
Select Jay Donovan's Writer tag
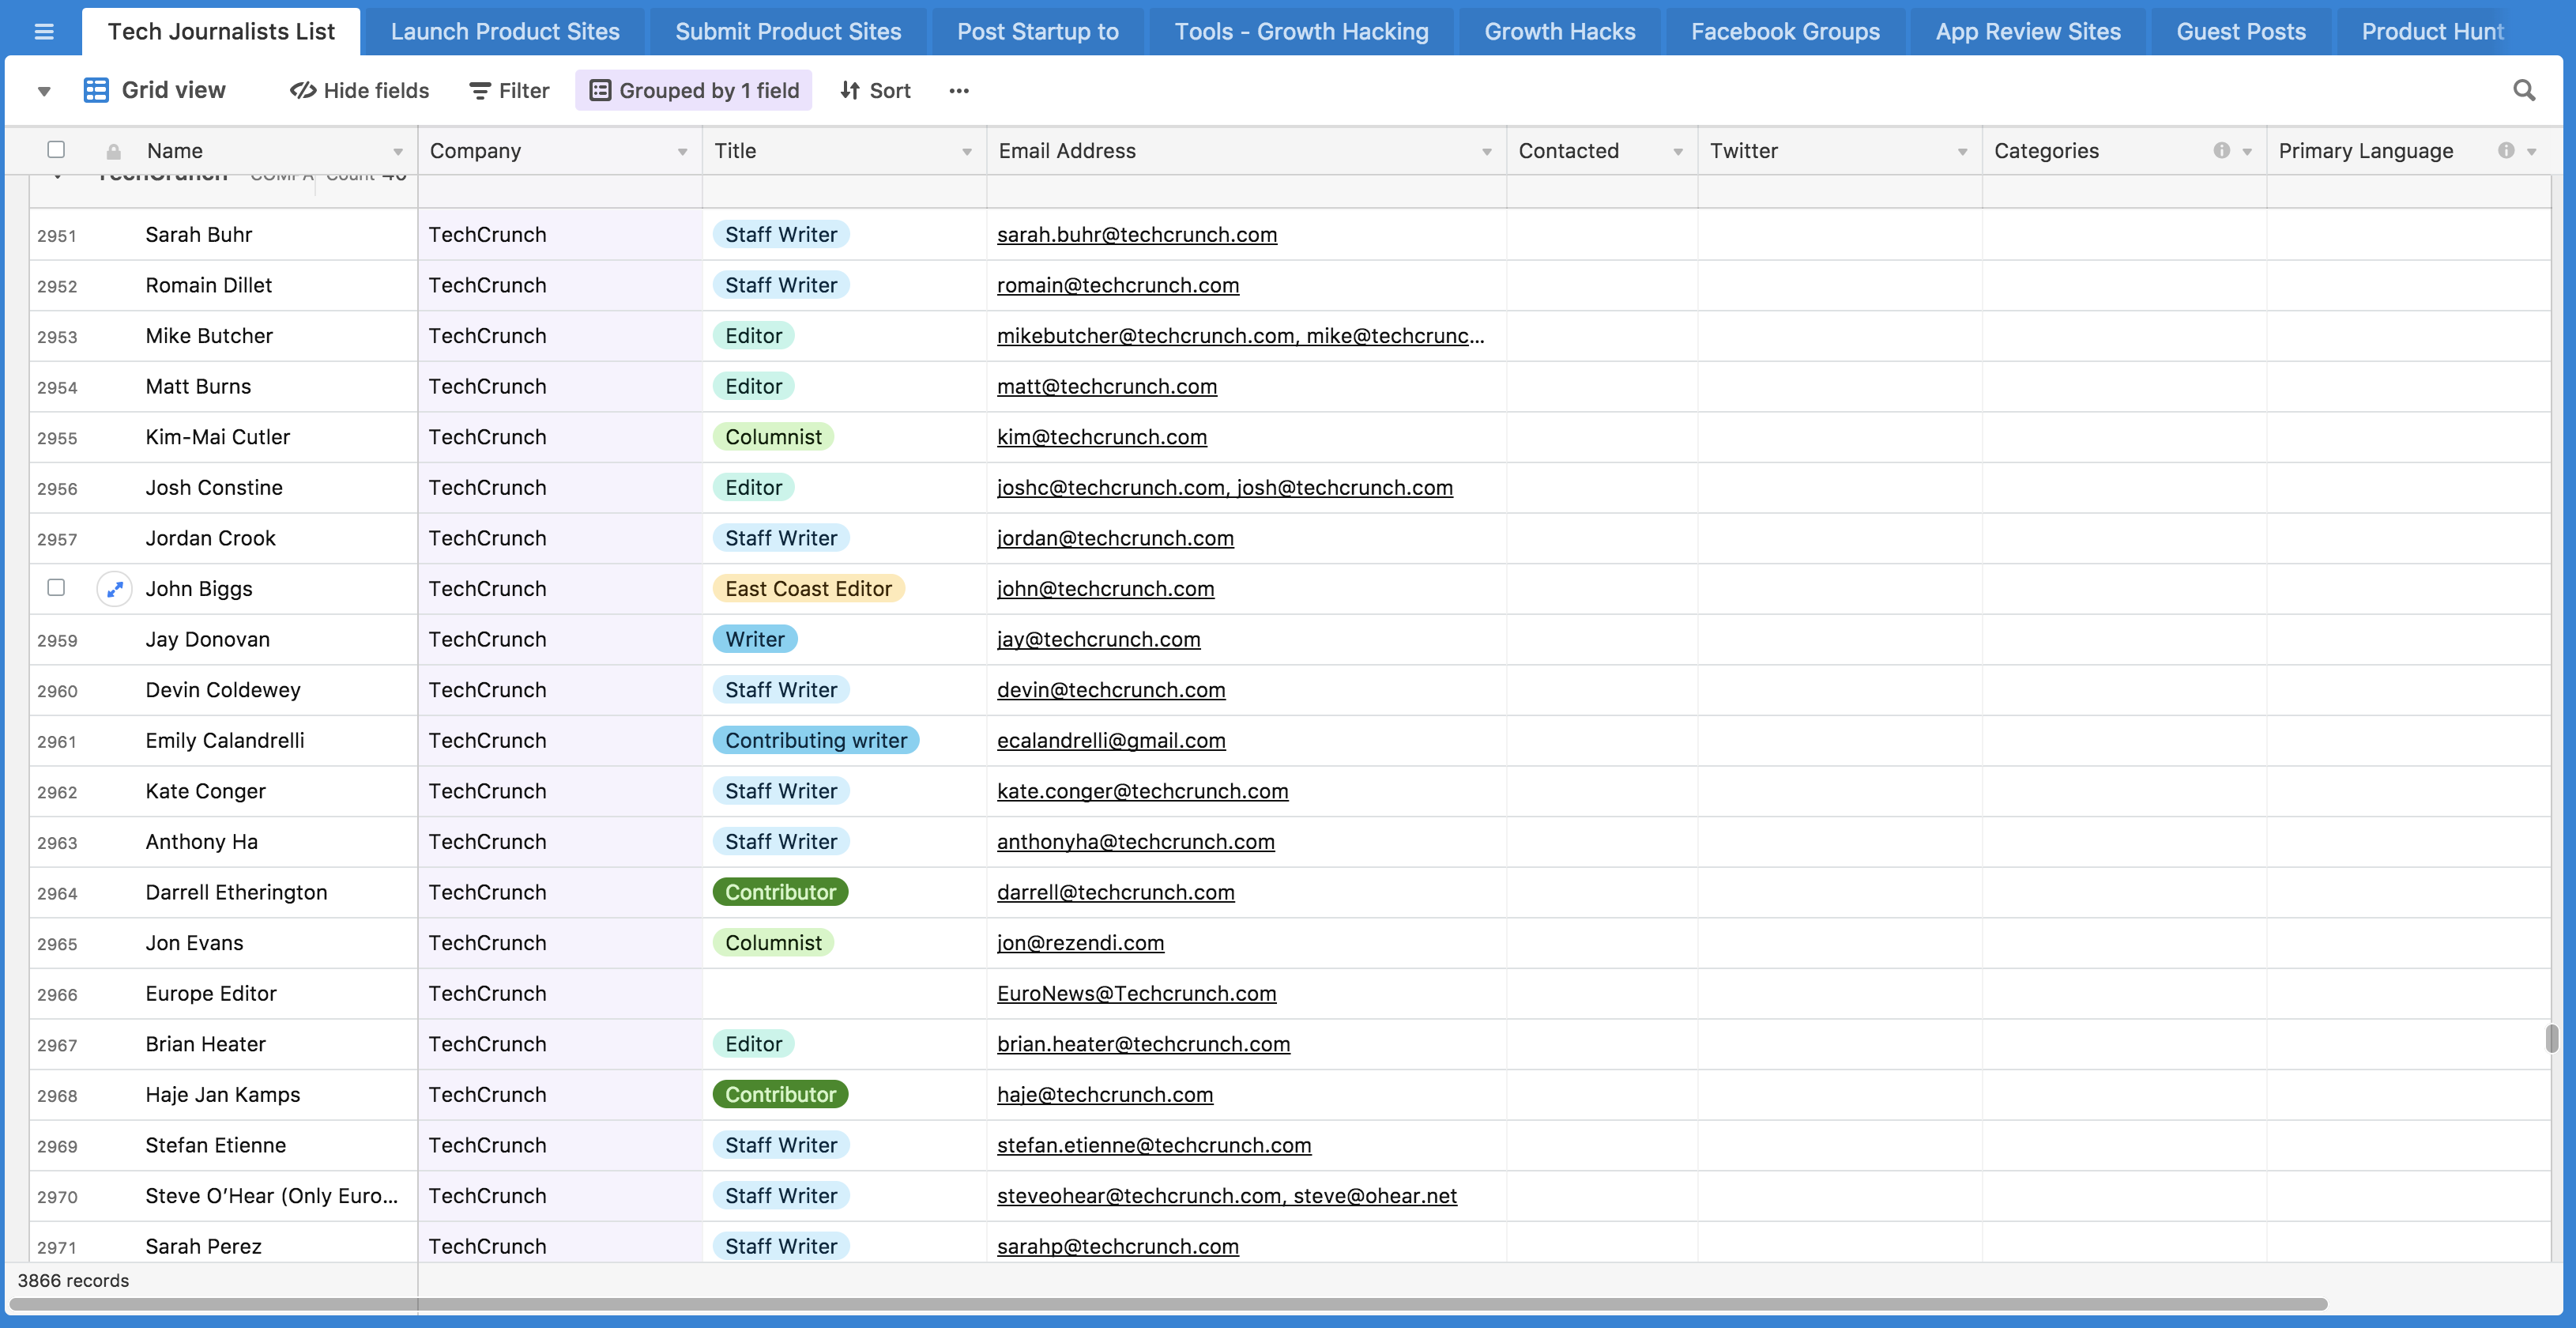pos(755,640)
